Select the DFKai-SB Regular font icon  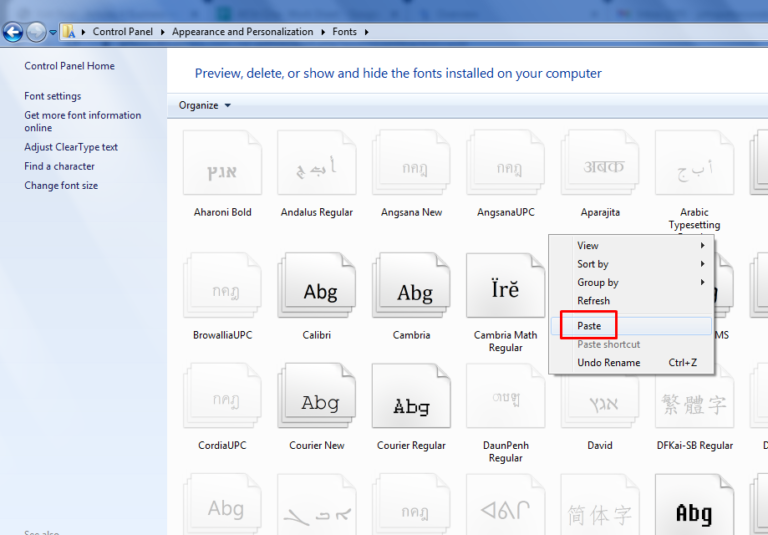pos(695,401)
